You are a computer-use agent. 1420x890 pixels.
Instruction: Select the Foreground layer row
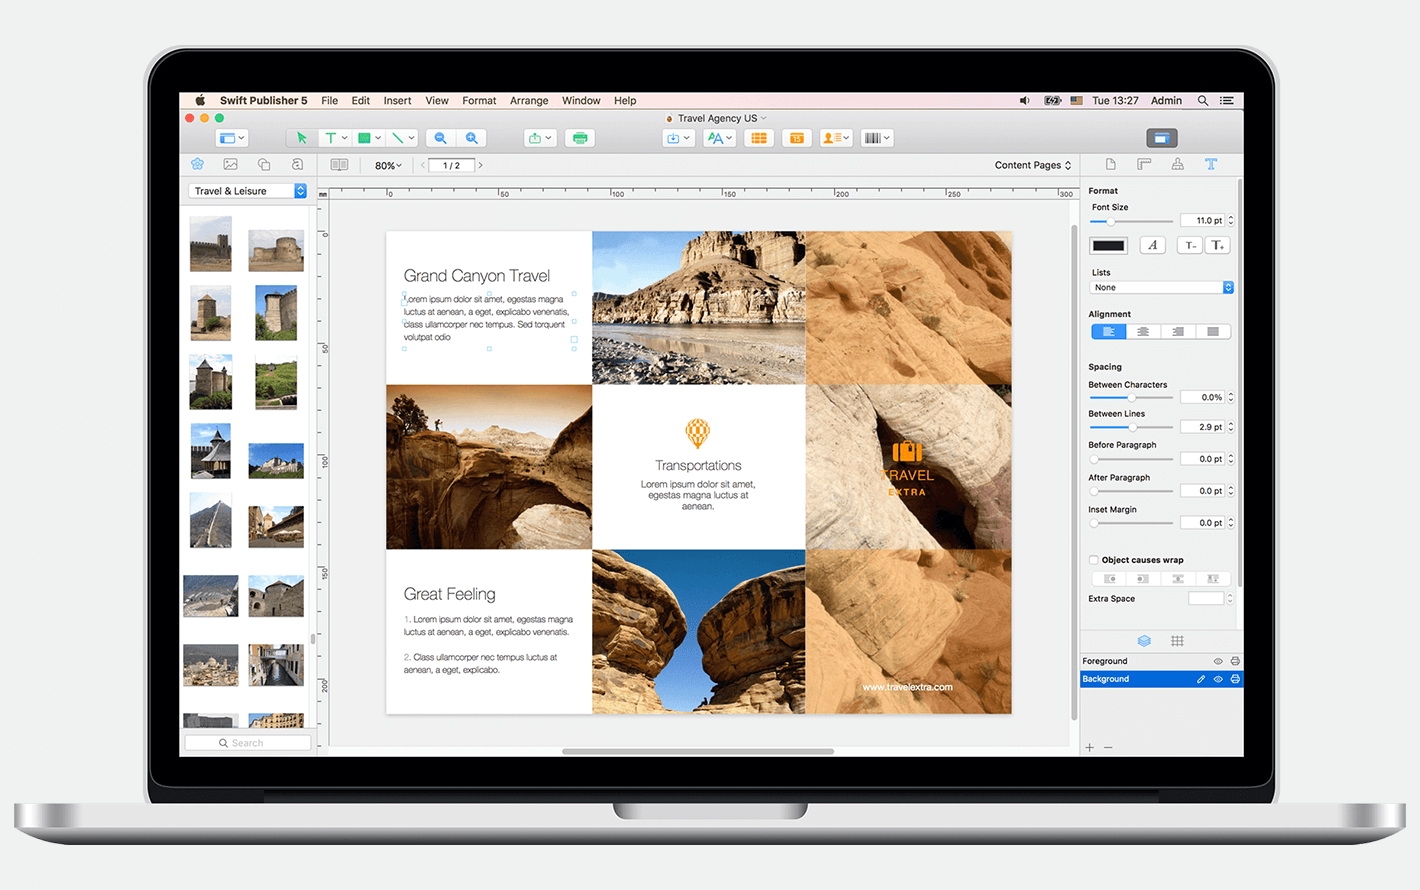click(1161, 661)
